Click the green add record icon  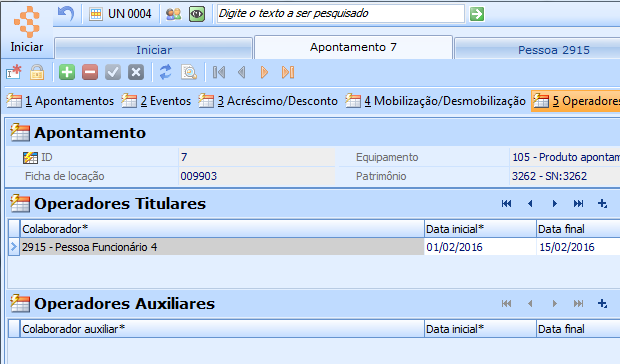(x=67, y=72)
